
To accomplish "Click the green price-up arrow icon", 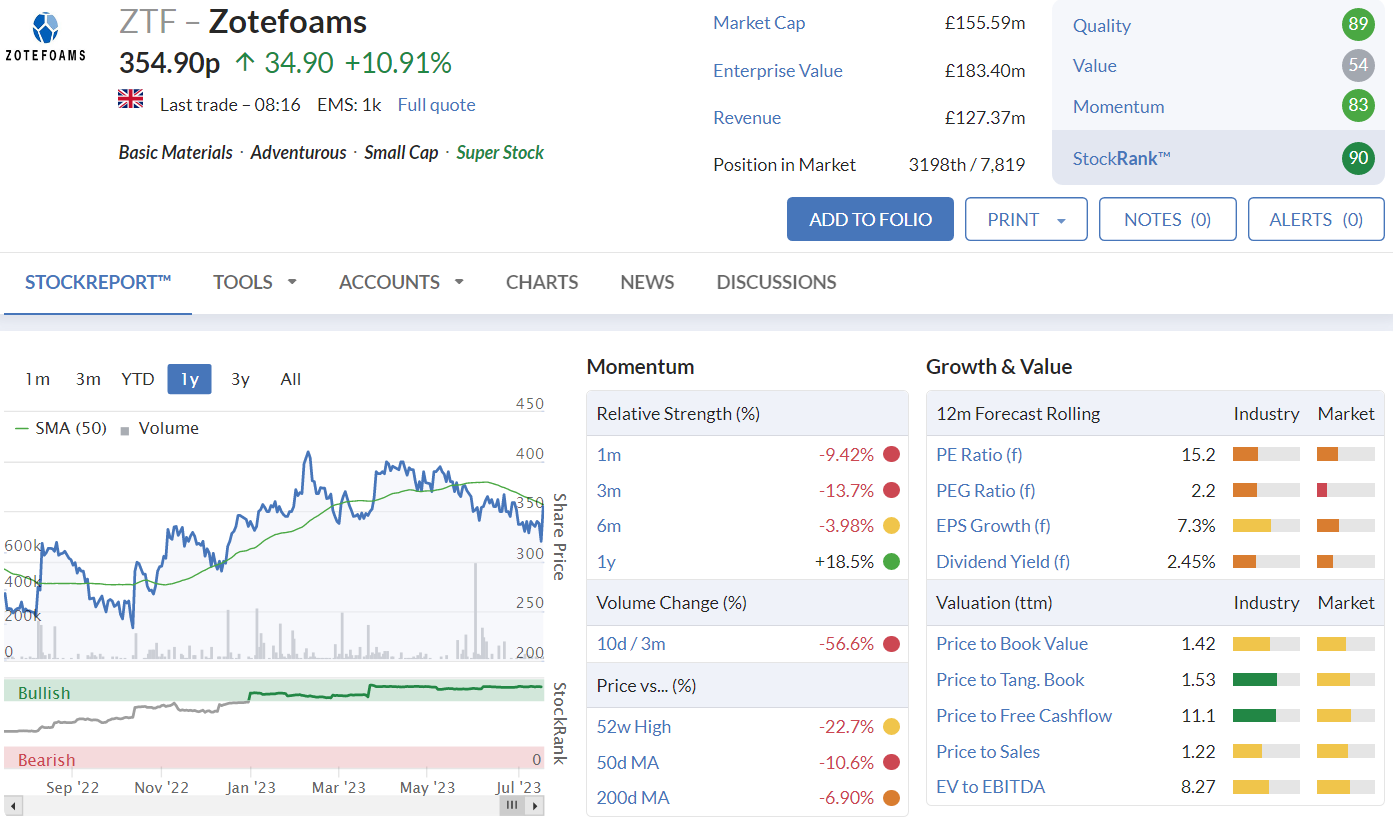I will [x=245, y=63].
